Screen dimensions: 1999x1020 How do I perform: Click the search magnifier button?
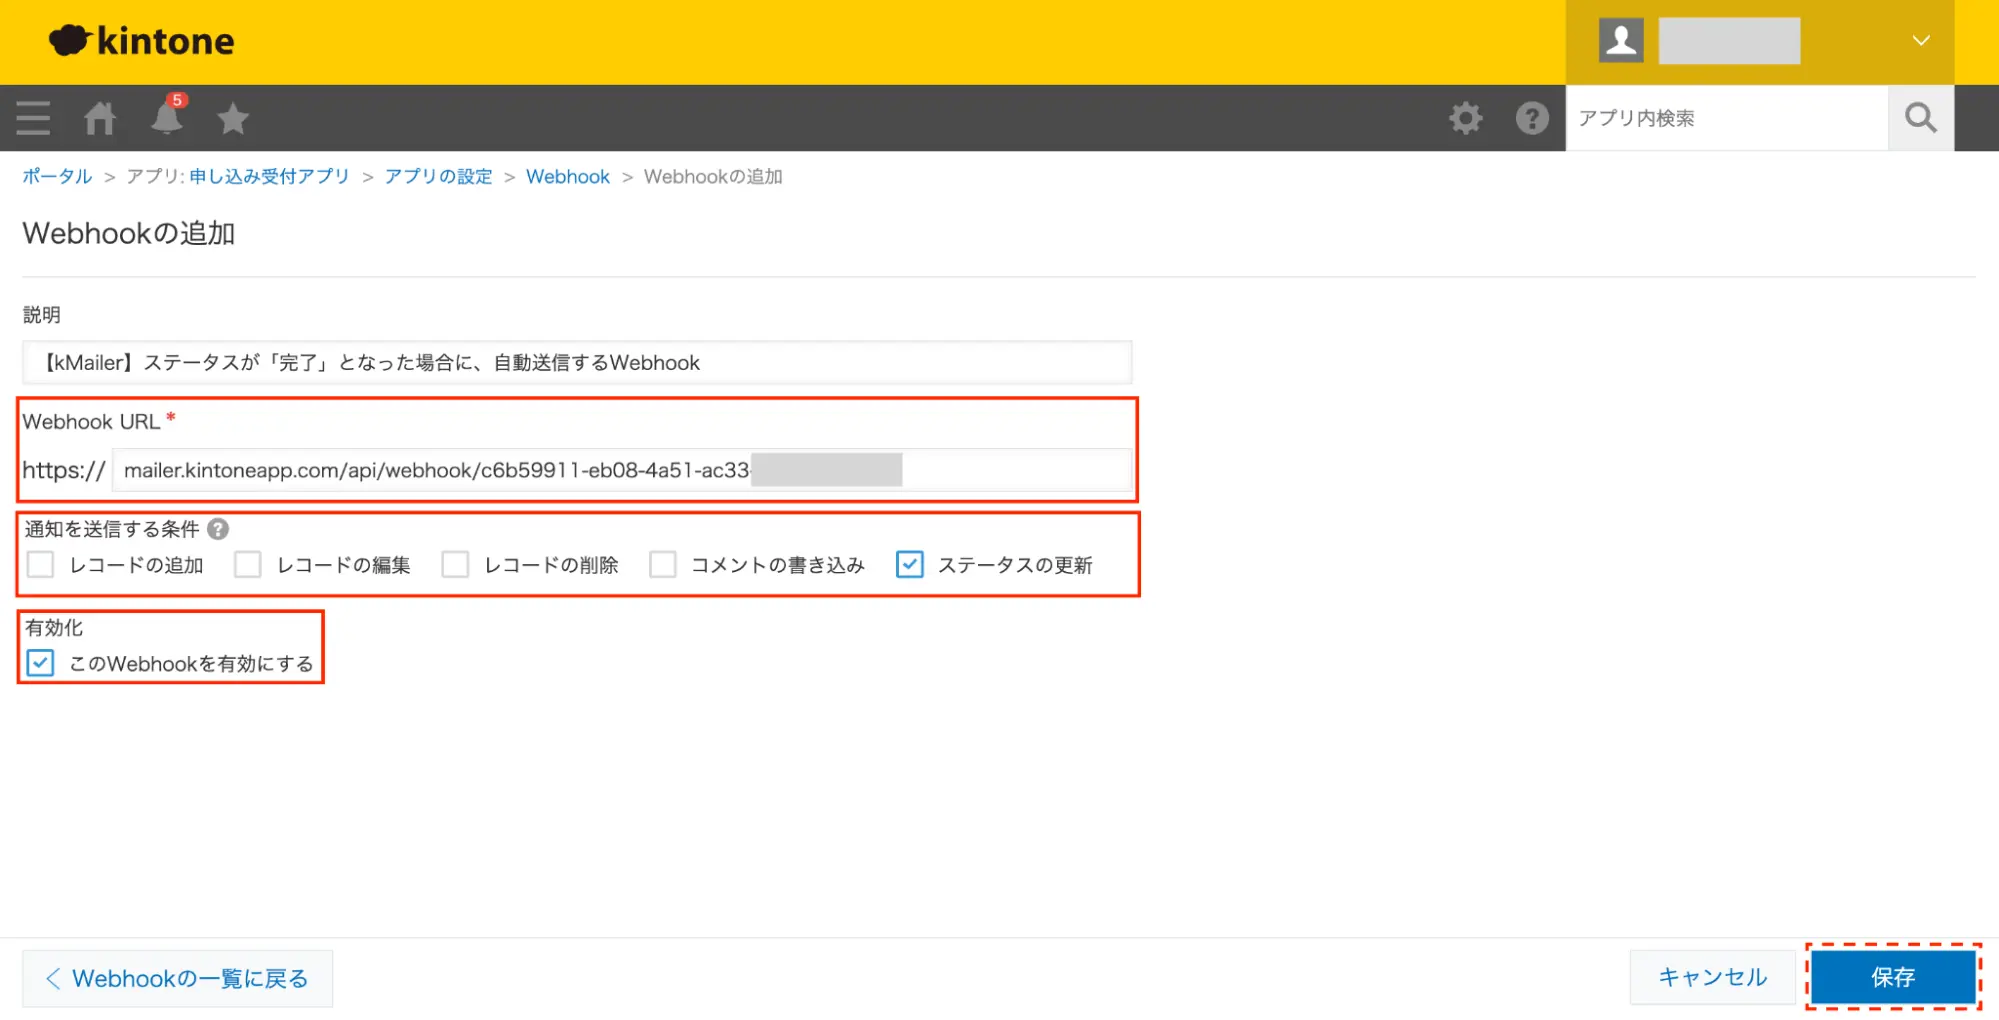point(1920,118)
